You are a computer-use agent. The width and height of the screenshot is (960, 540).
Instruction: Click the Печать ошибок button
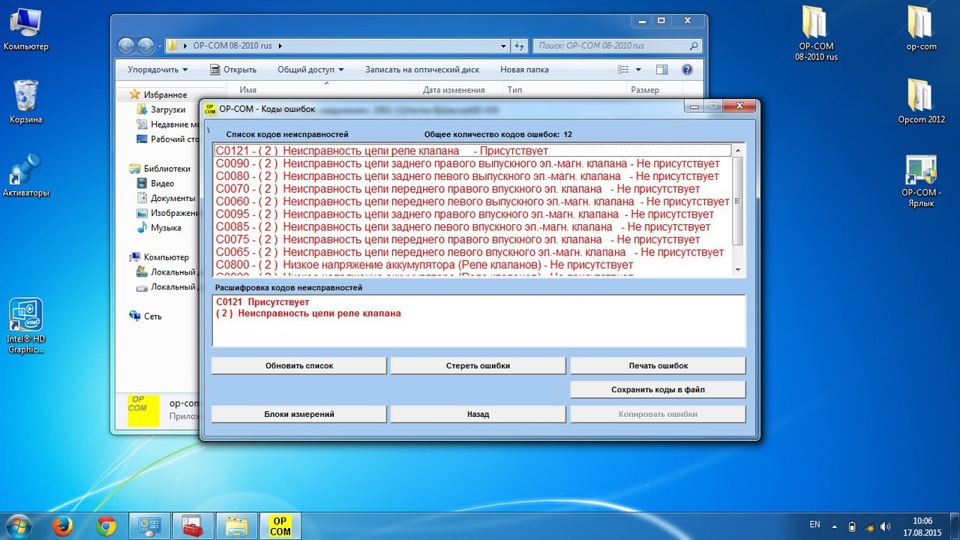pos(658,366)
